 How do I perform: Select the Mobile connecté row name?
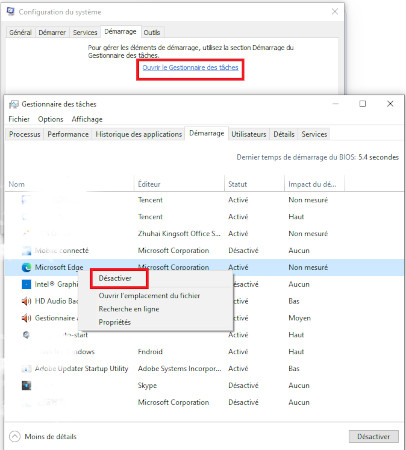[x=62, y=251]
